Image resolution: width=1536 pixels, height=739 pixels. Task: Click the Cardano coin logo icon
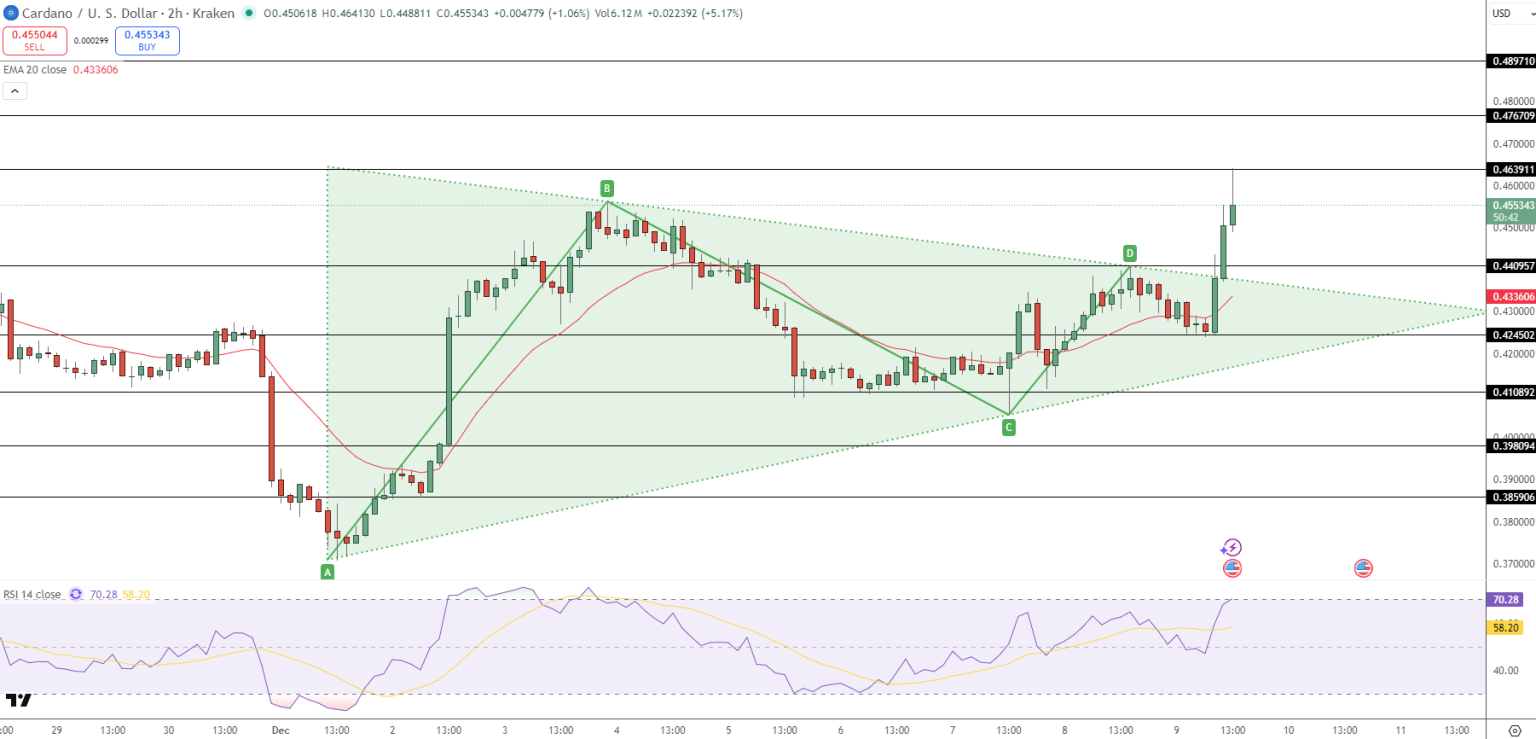coord(10,14)
